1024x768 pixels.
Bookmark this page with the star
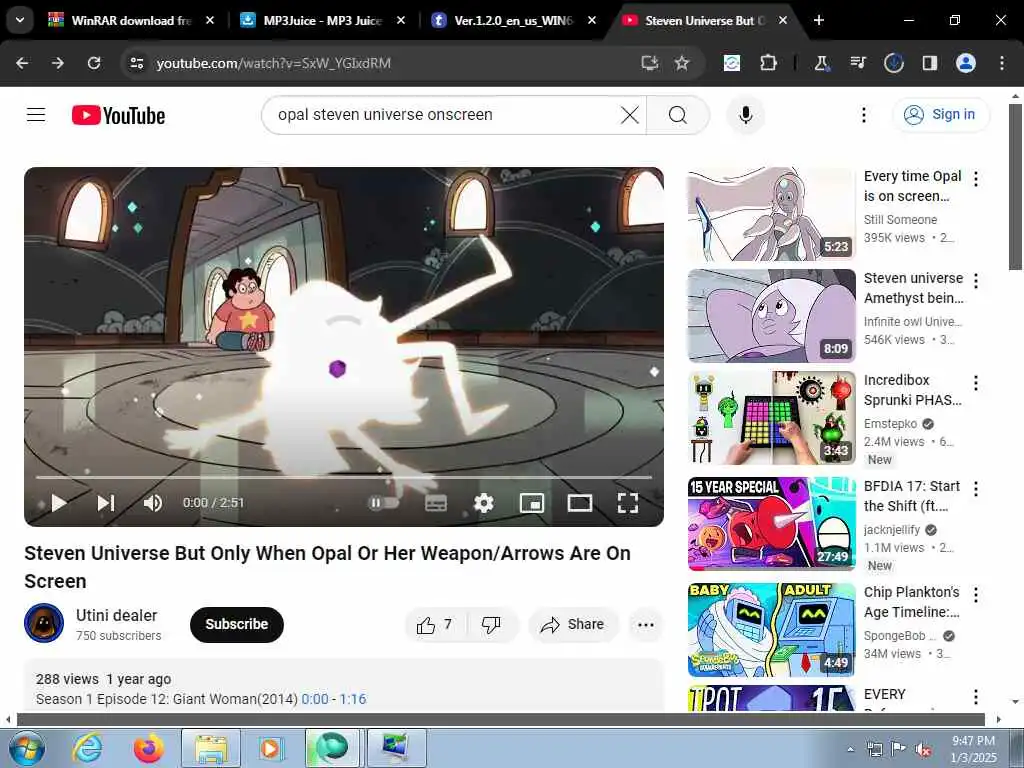tap(682, 63)
